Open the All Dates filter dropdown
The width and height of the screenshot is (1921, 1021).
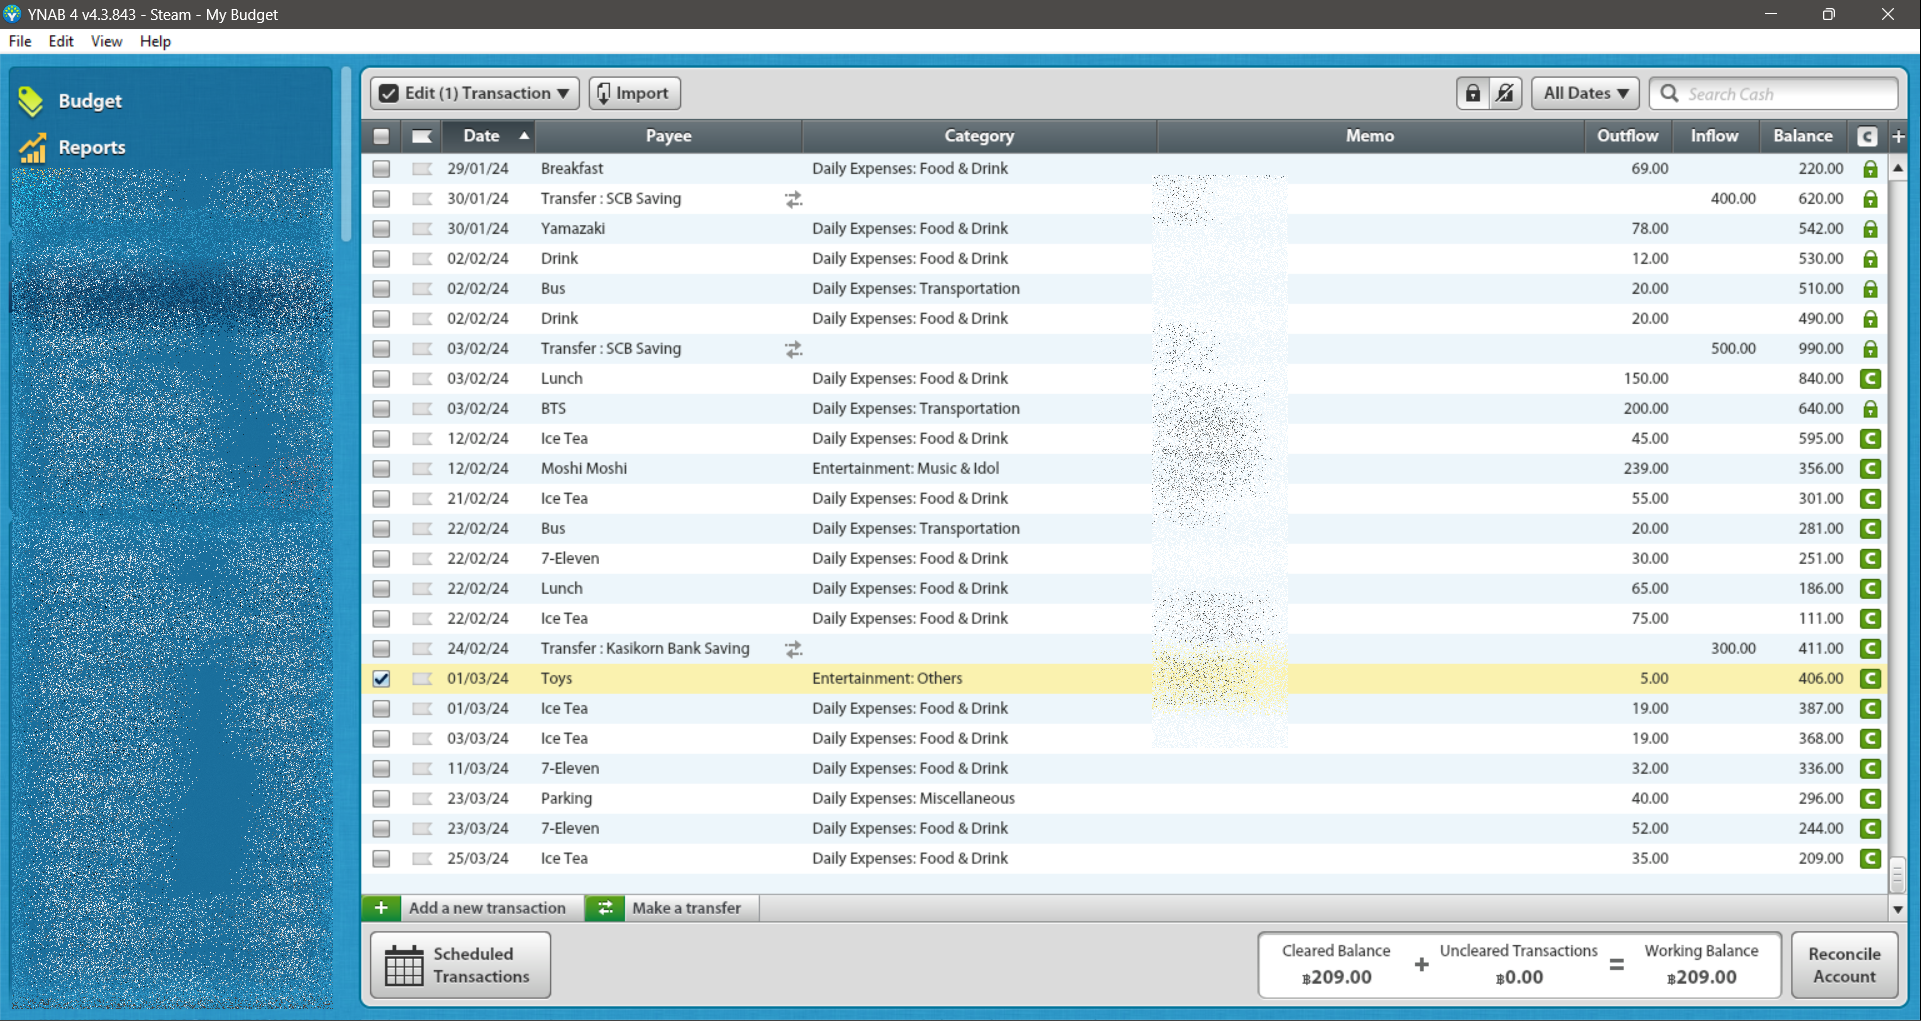tap(1585, 94)
